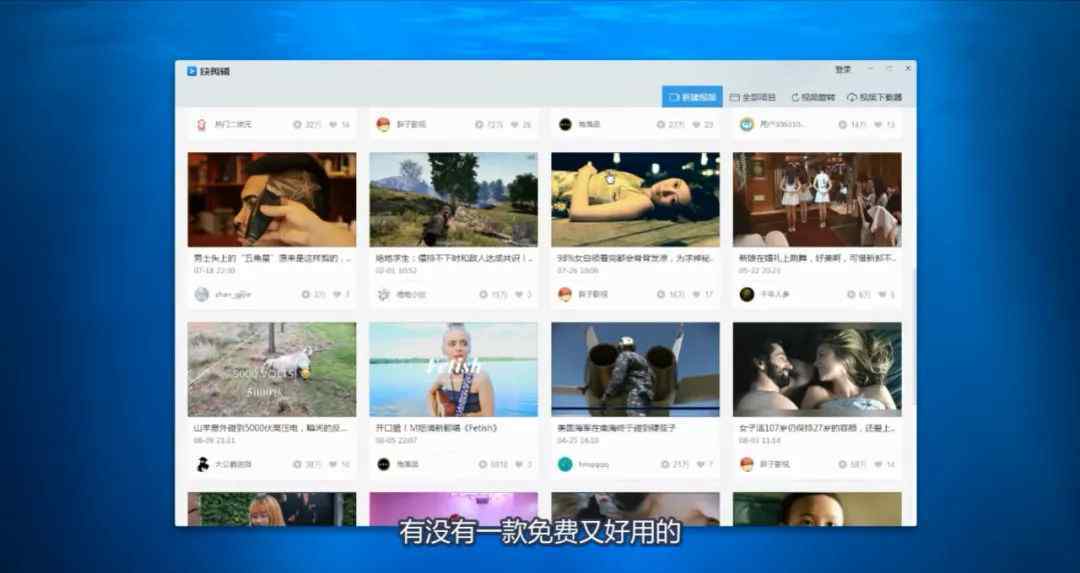The width and height of the screenshot is (1080, 573).
Task: Open the goat in field thumbnail
Action: [272, 369]
